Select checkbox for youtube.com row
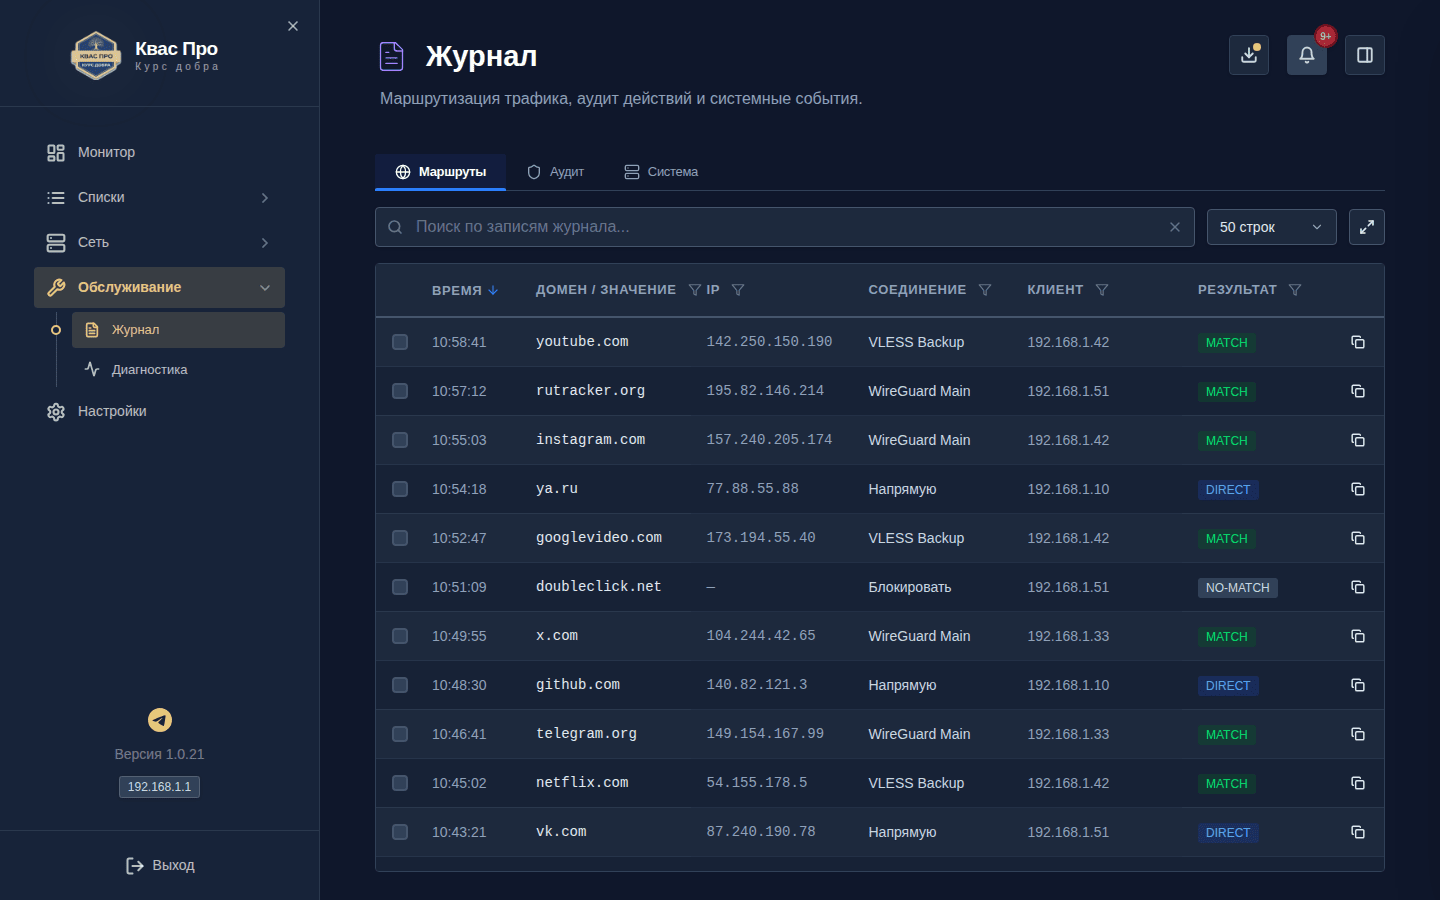 [400, 342]
